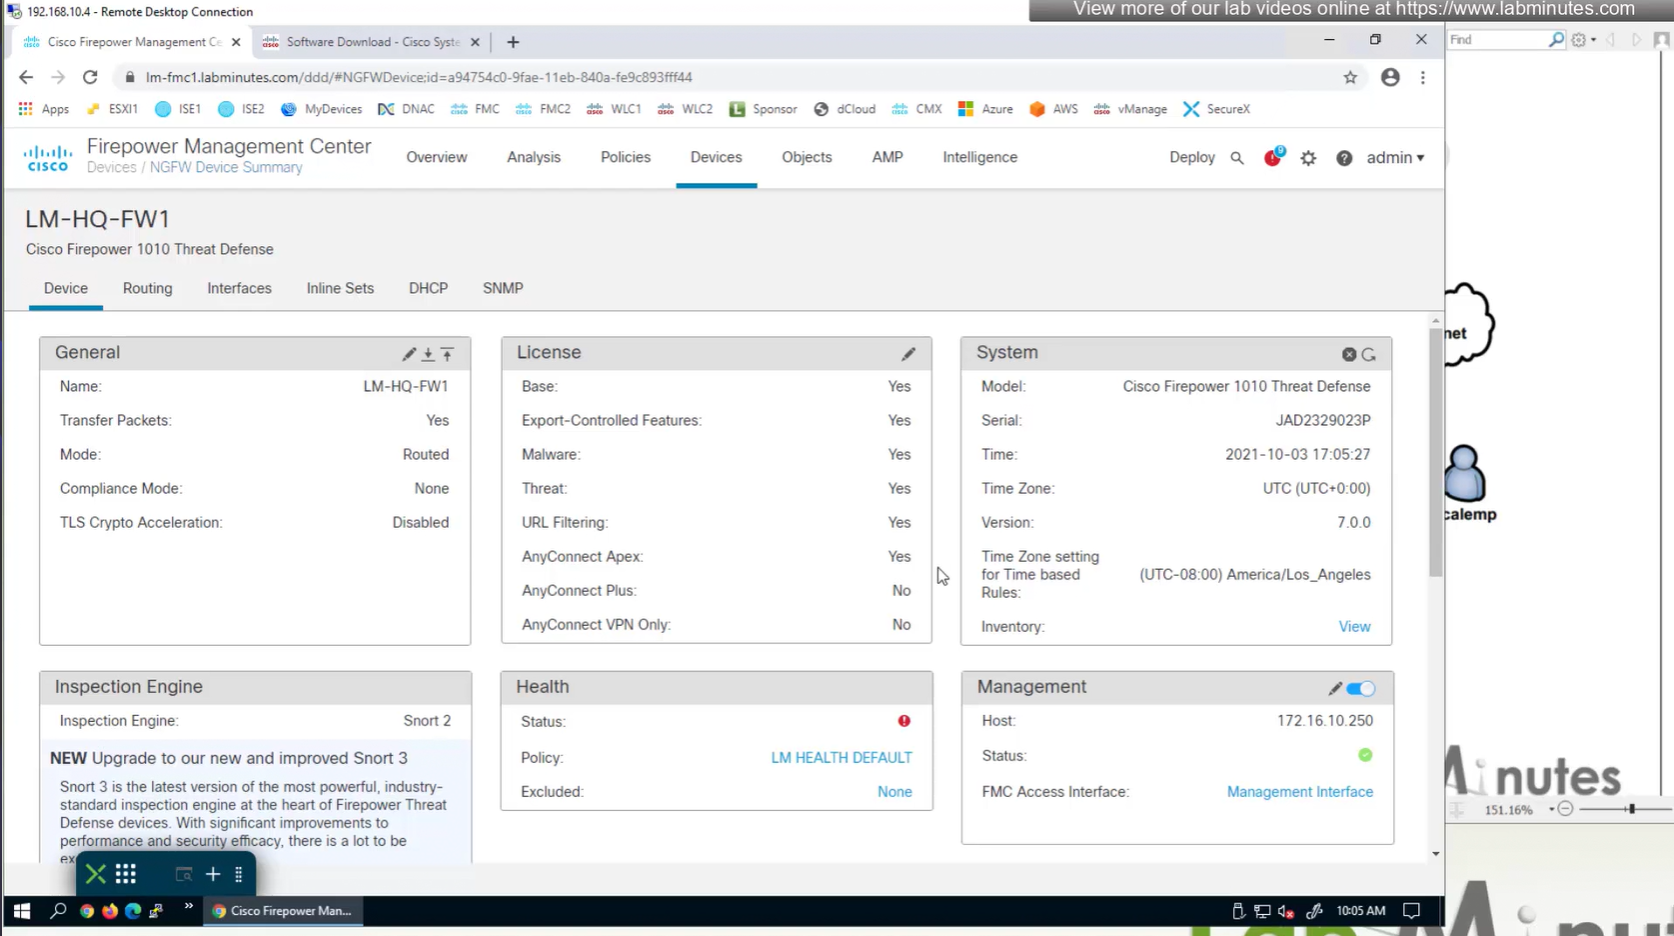Expand the Windows taskbar overflow chevron
Viewport: 1674px width, 936px height.
(188, 908)
